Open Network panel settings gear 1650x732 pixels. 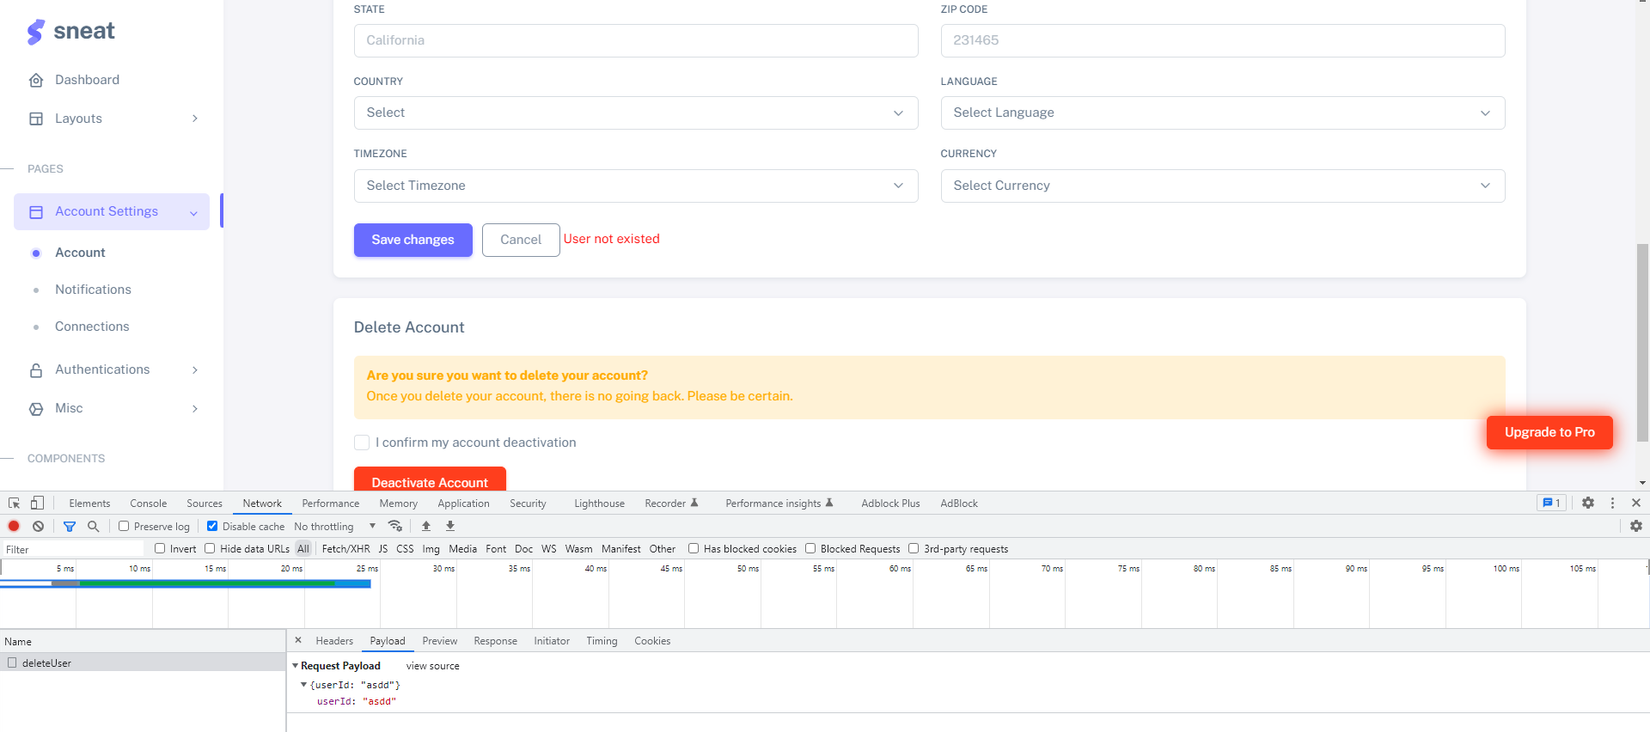coord(1636,526)
